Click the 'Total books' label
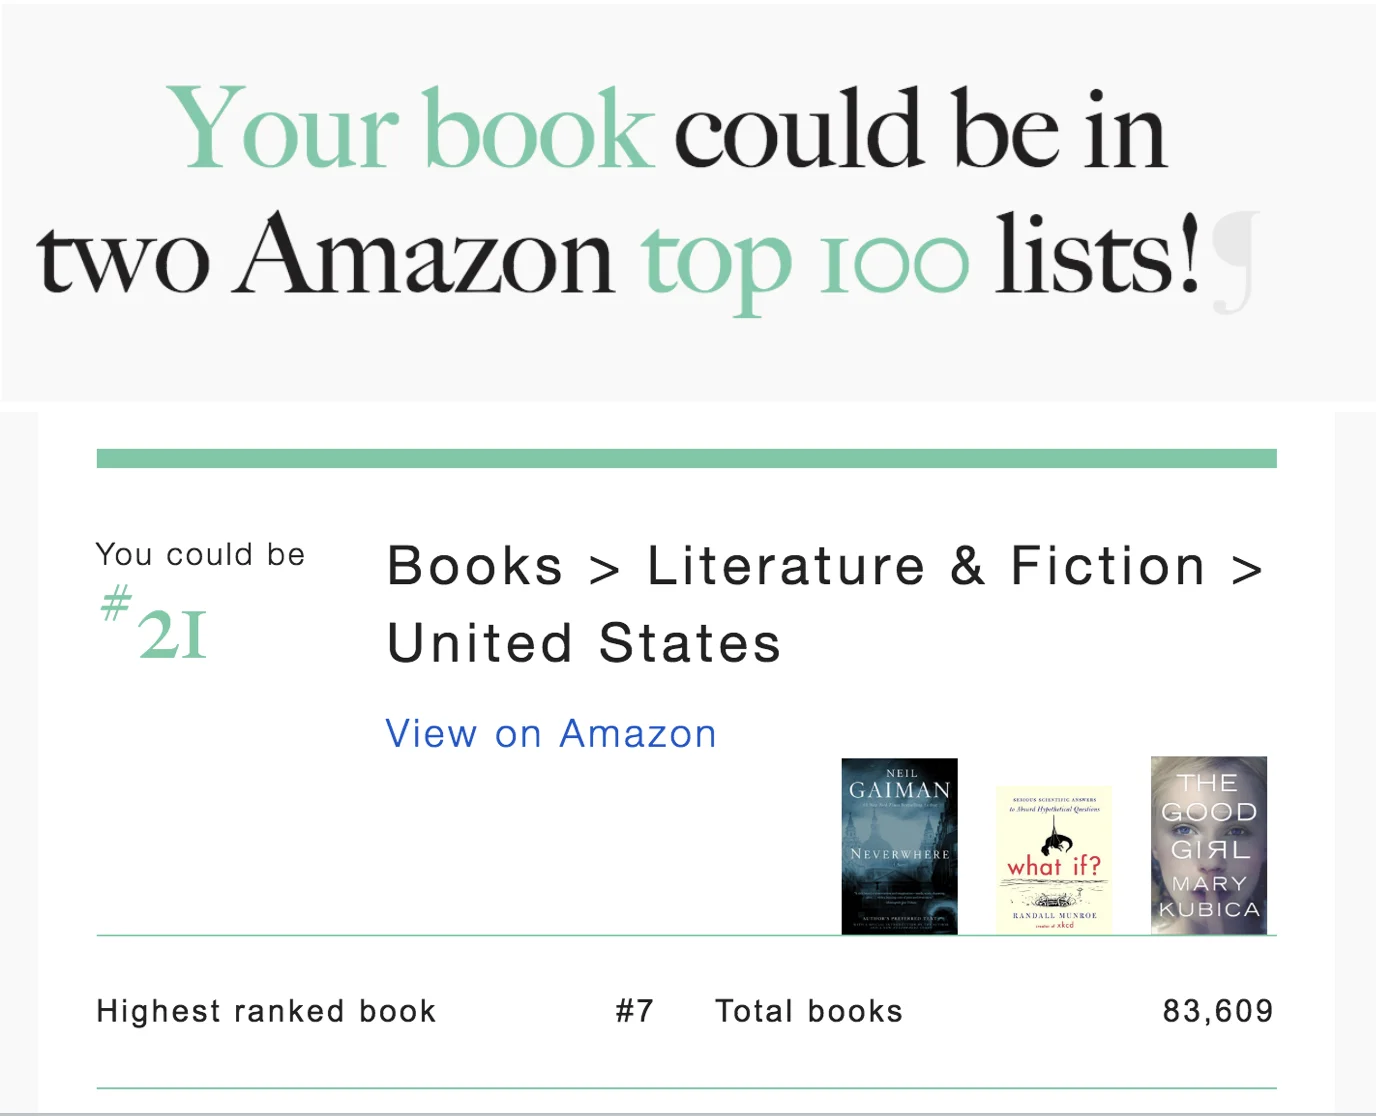The width and height of the screenshot is (1376, 1116). pyautogui.click(x=809, y=1011)
